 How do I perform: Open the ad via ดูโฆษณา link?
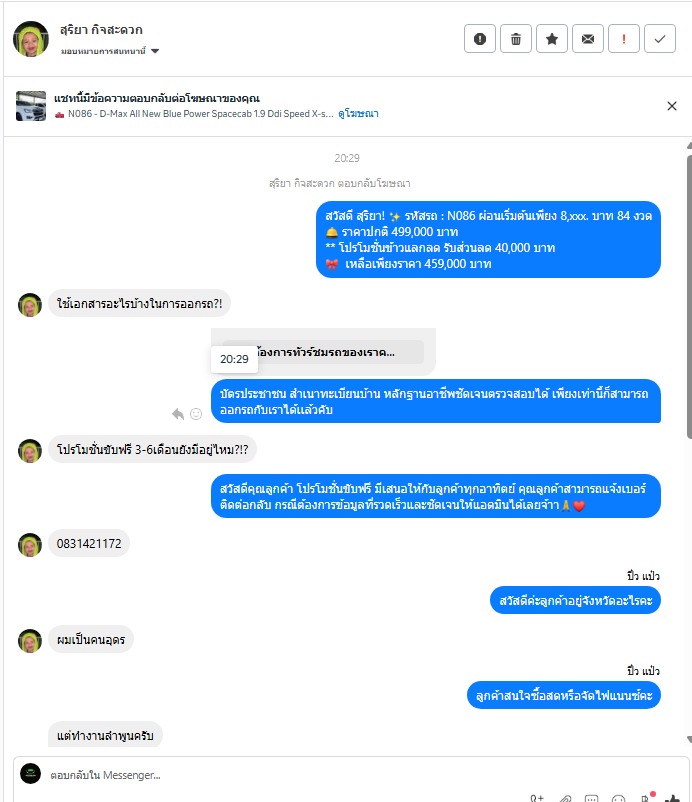[357, 114]
